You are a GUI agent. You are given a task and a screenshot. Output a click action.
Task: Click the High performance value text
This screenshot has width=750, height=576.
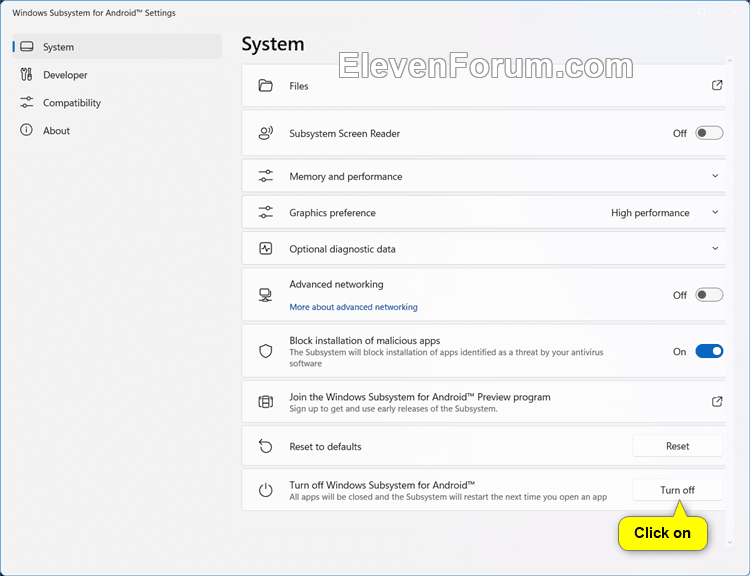650,213
